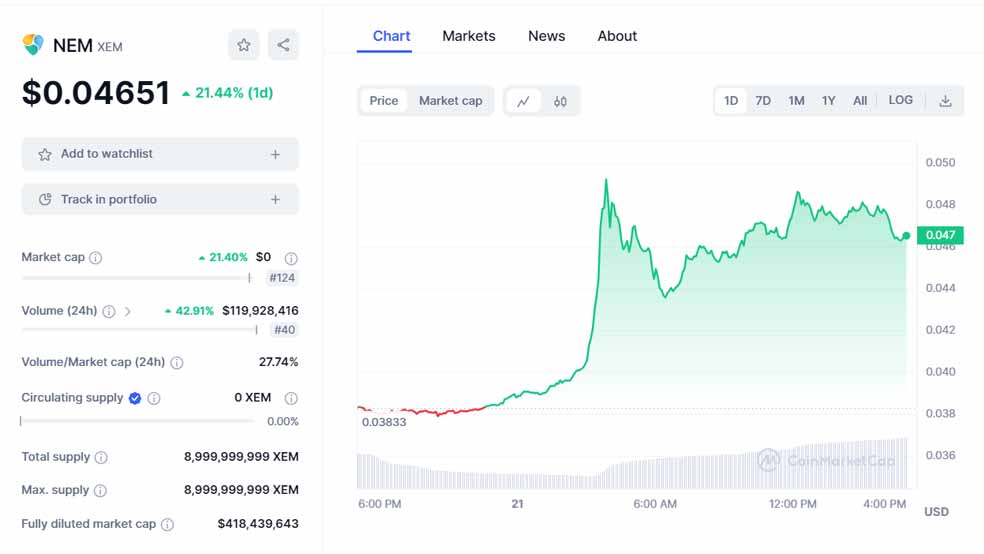The width and height of the screenshot is (984, 554).
Task: Click the Fully diluted market cap info icon
Action: [x=167, y=524]
